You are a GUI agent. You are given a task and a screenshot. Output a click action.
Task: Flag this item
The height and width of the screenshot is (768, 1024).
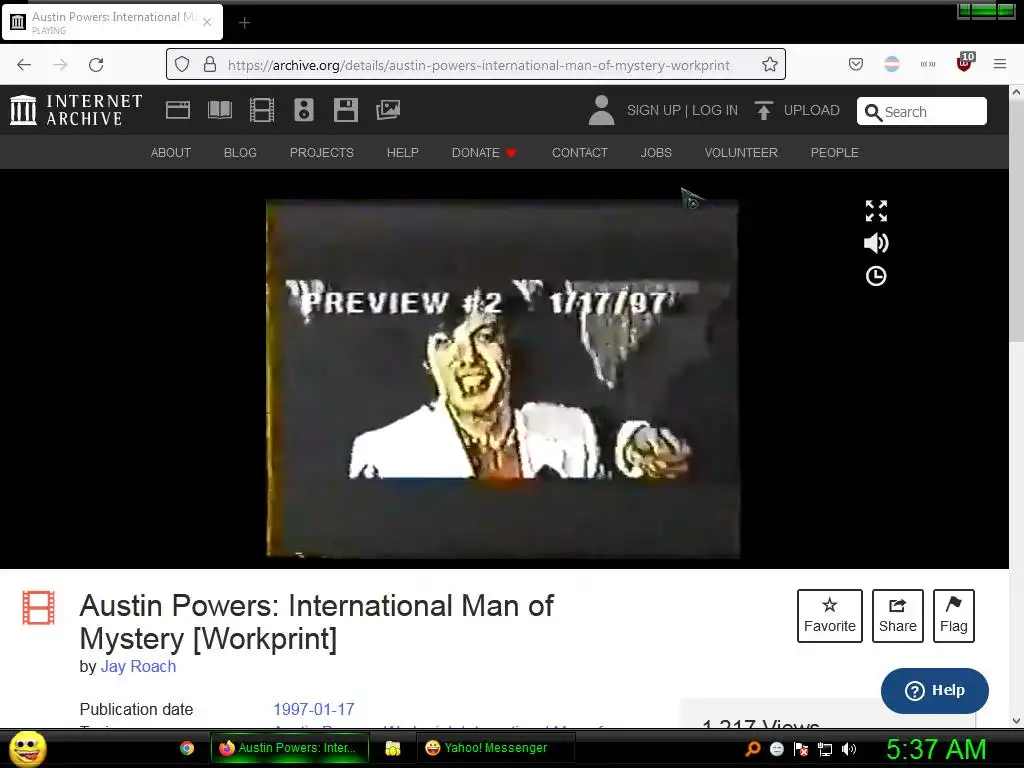click(953, 616)
